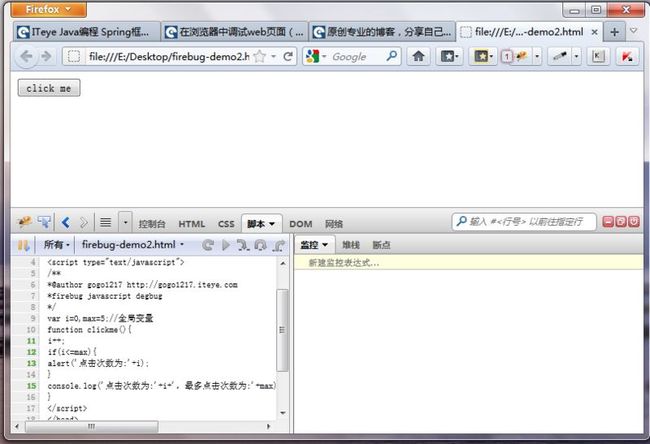Deactivate Firebug with the red power button
Screen dimensions: 650x444
click(x=634, y=221)
